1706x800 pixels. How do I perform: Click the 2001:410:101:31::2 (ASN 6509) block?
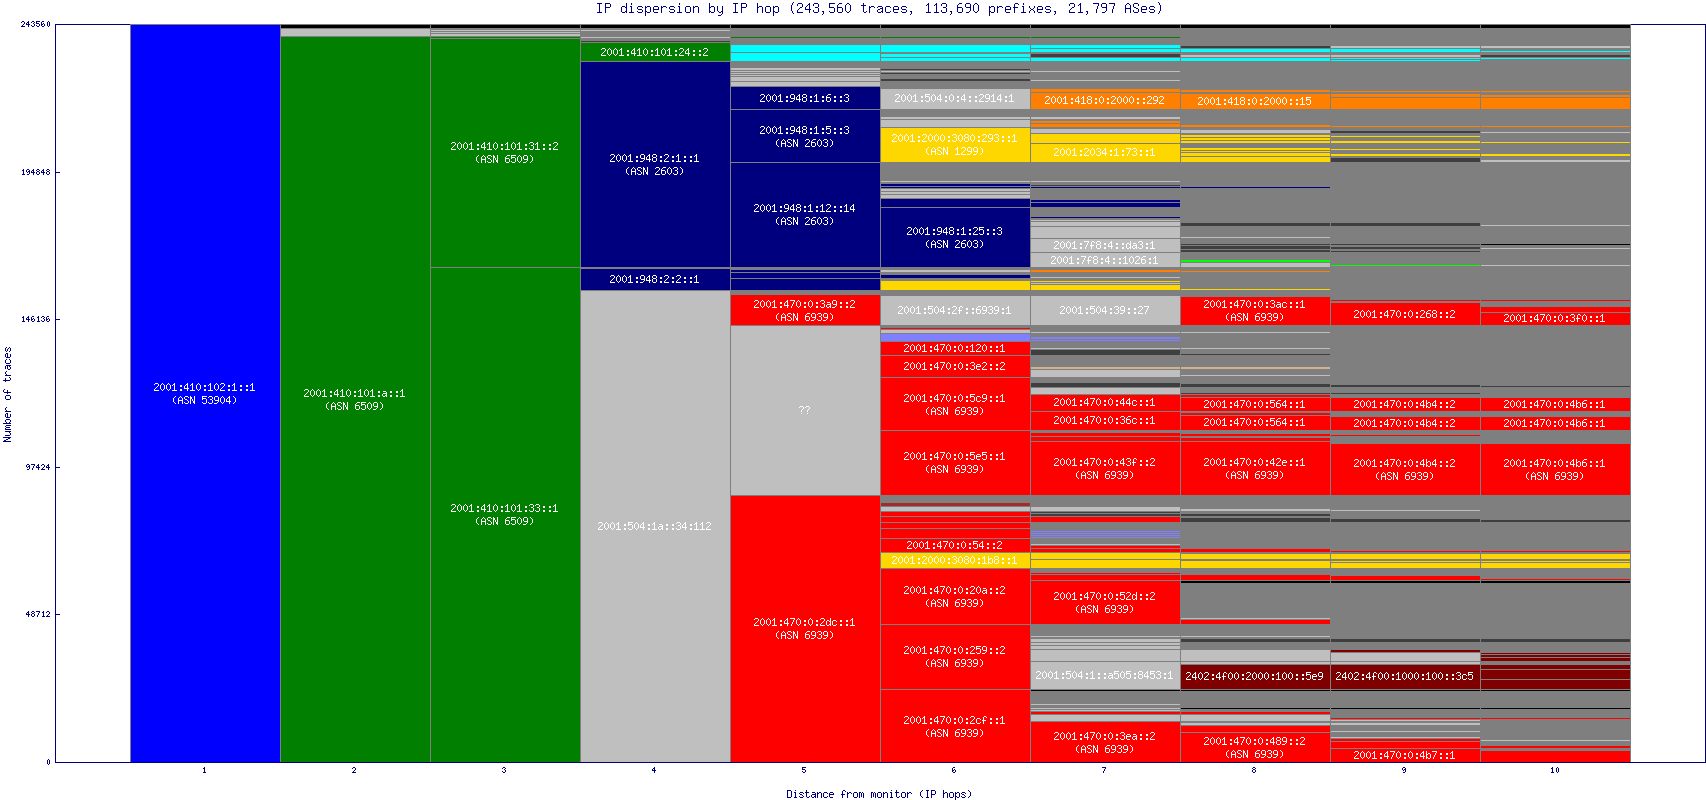[505, 152]
